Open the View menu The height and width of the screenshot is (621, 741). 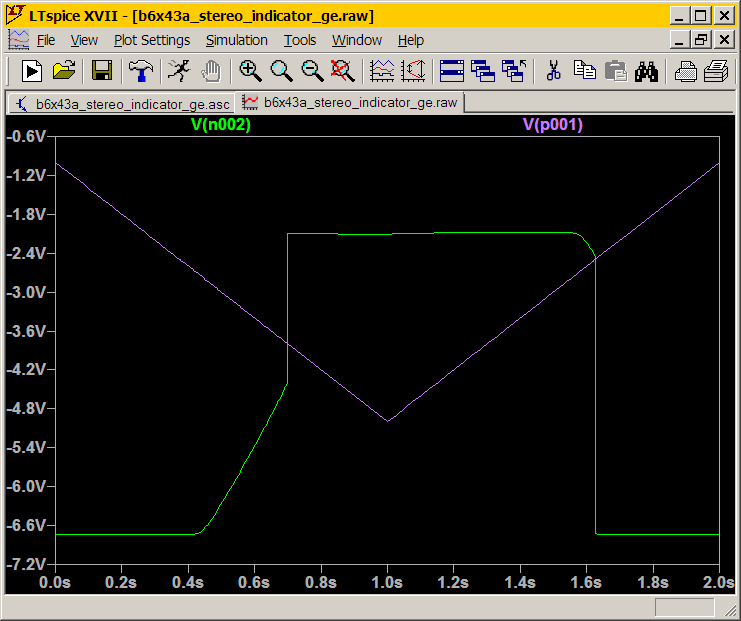[84, 40]
